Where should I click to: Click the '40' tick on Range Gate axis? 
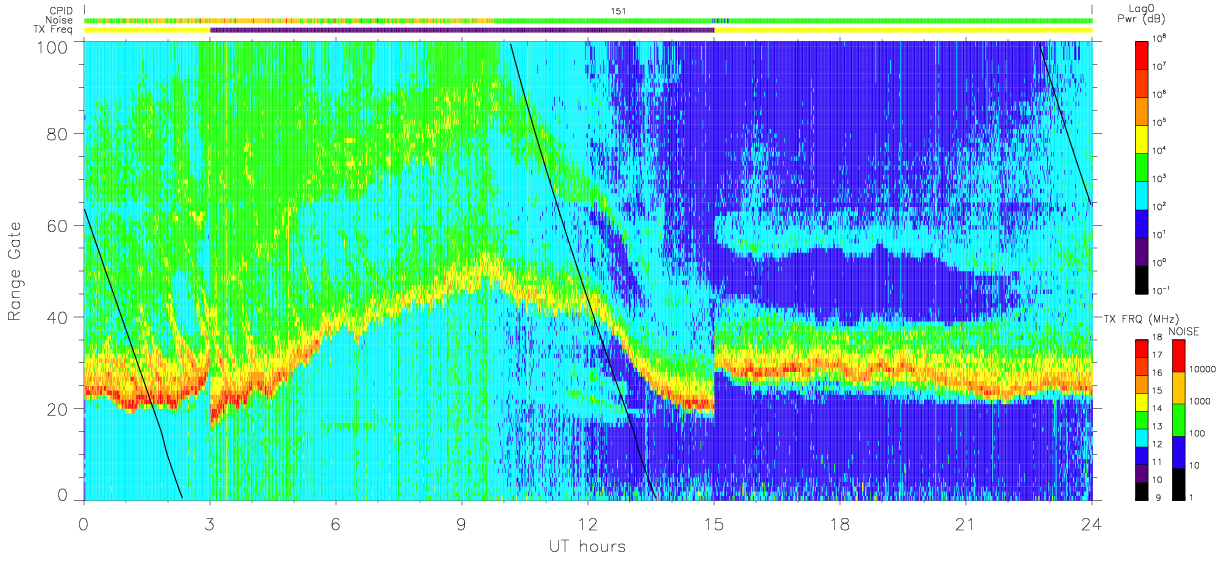click(58, 317)
